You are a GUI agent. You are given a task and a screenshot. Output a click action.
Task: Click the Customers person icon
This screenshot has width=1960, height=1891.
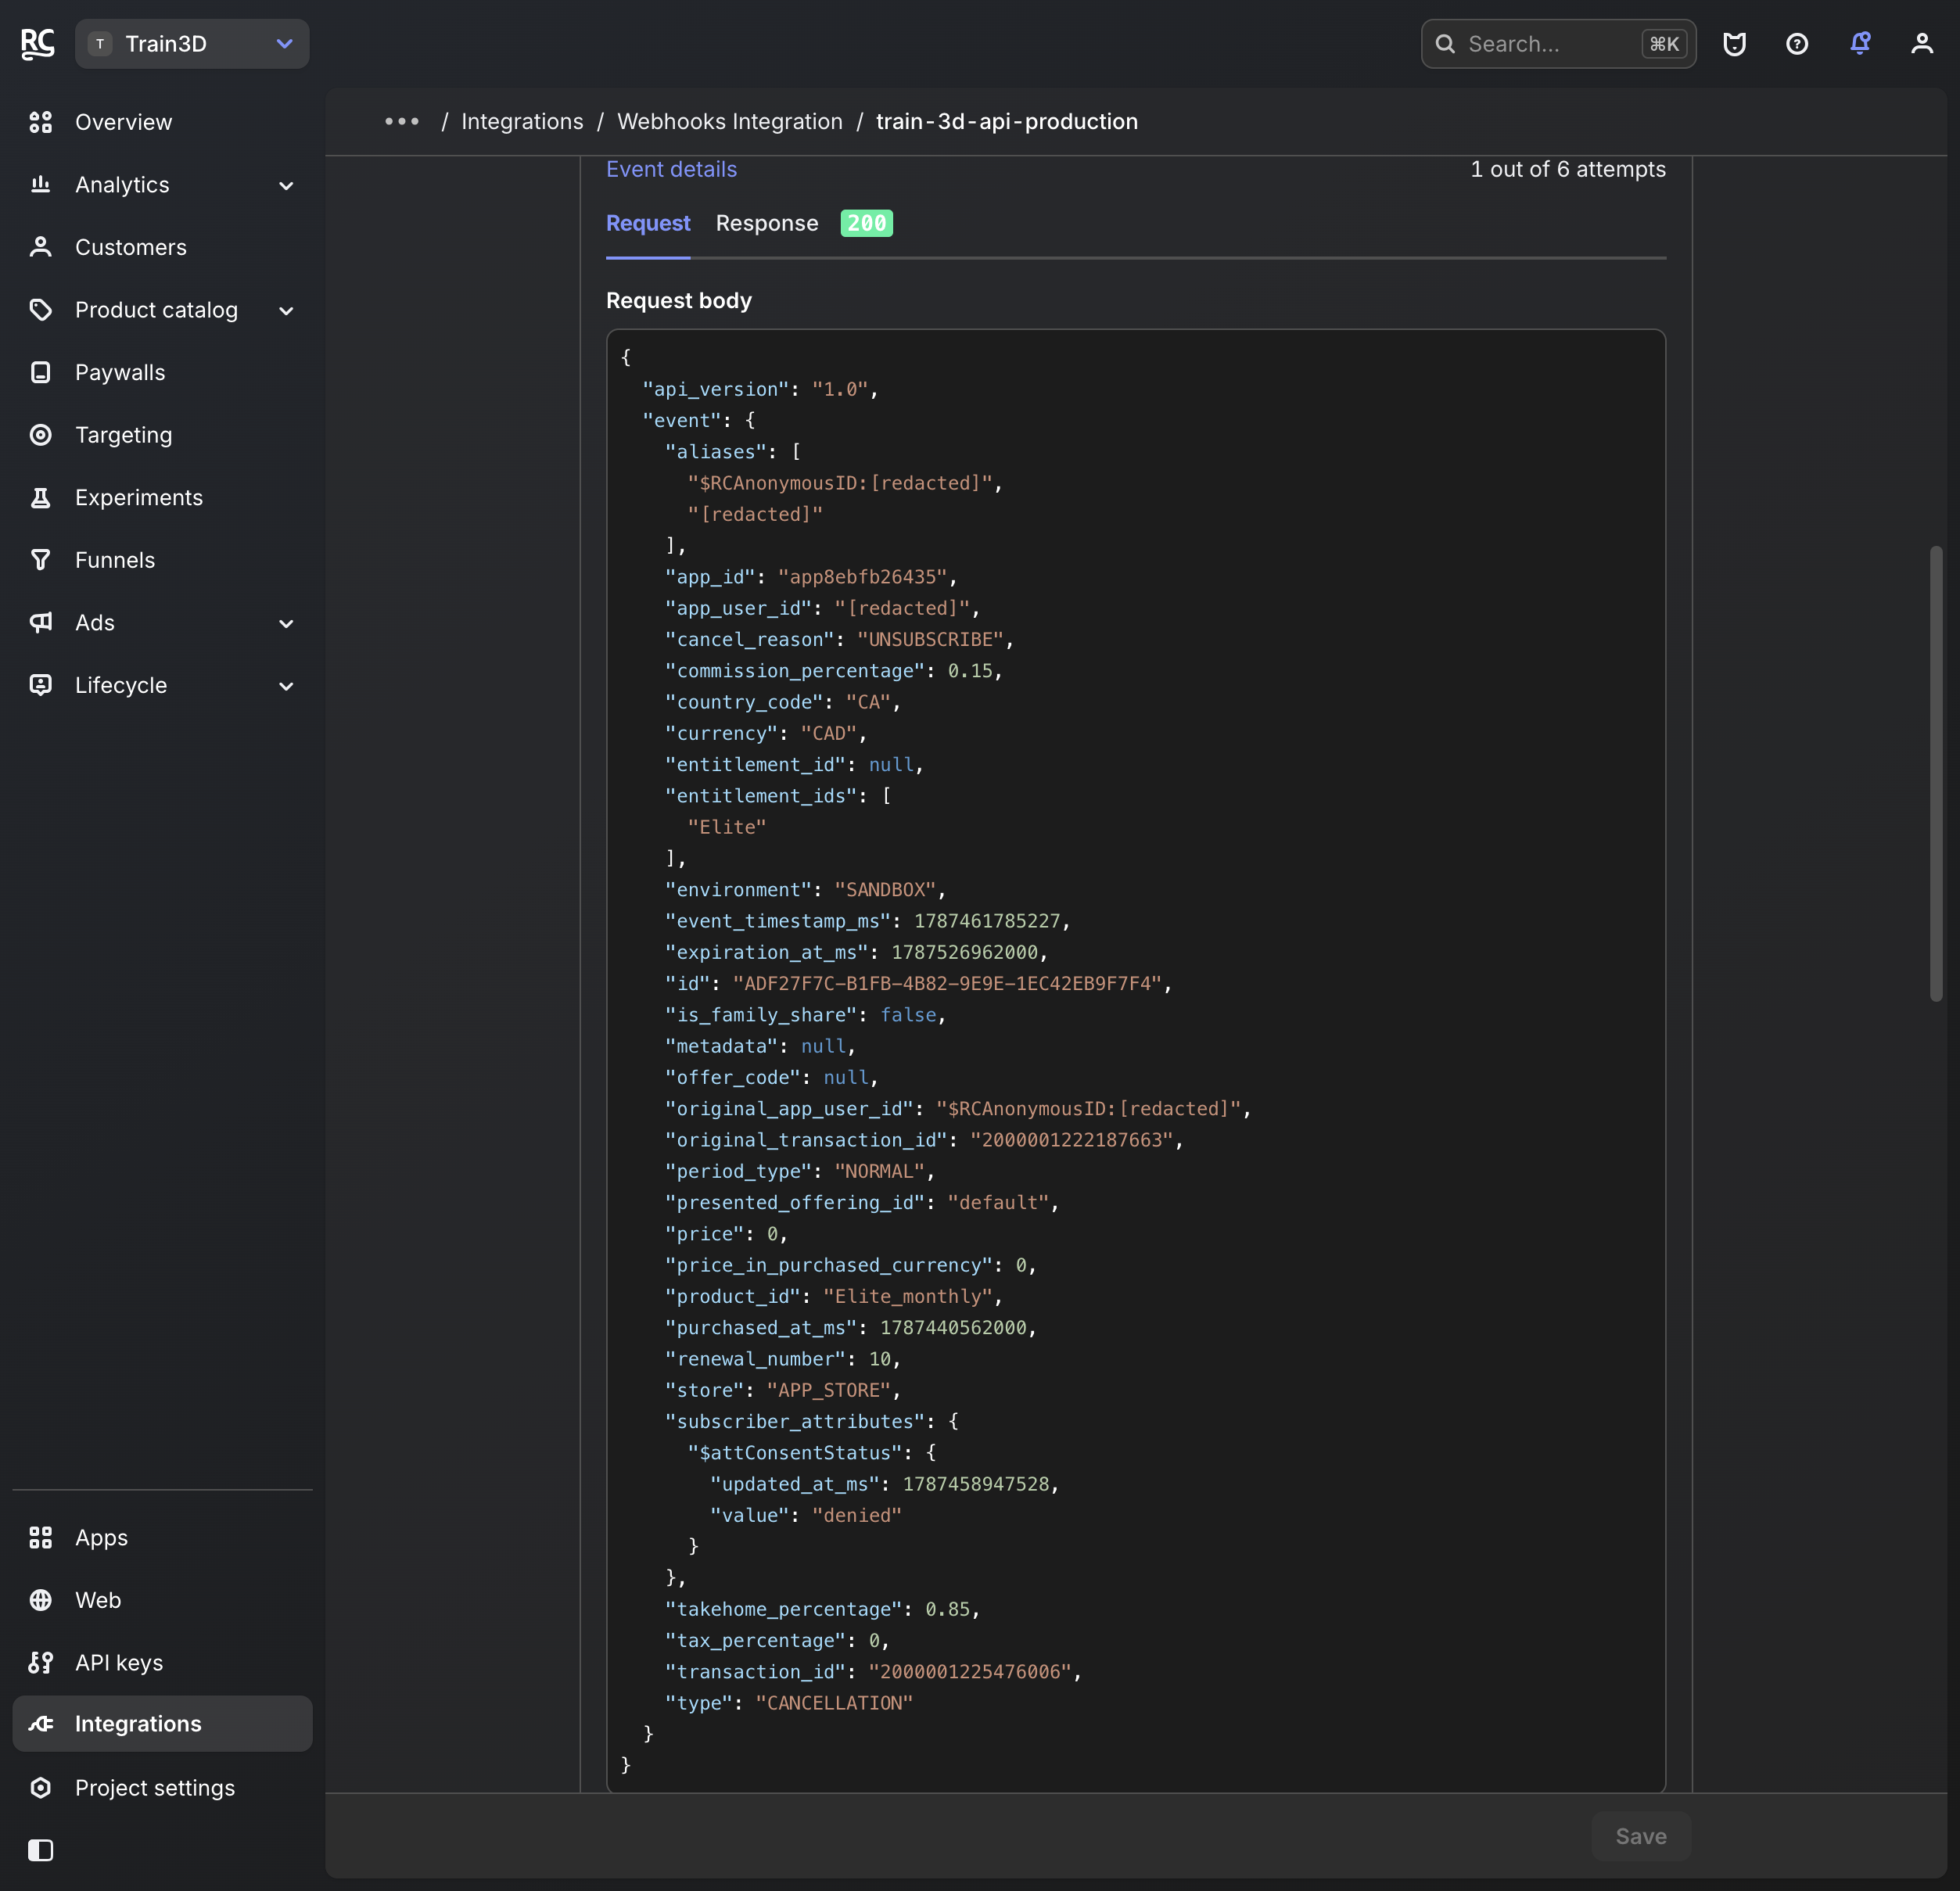pos(41,247)
